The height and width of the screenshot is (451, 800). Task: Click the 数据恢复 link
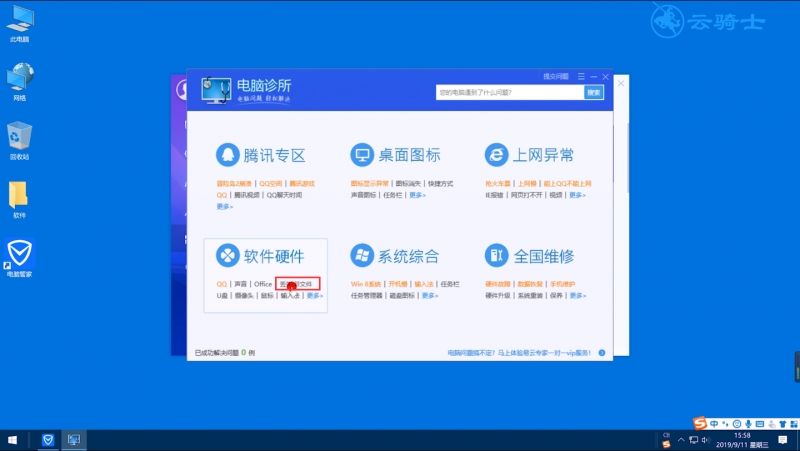[530, 284]
